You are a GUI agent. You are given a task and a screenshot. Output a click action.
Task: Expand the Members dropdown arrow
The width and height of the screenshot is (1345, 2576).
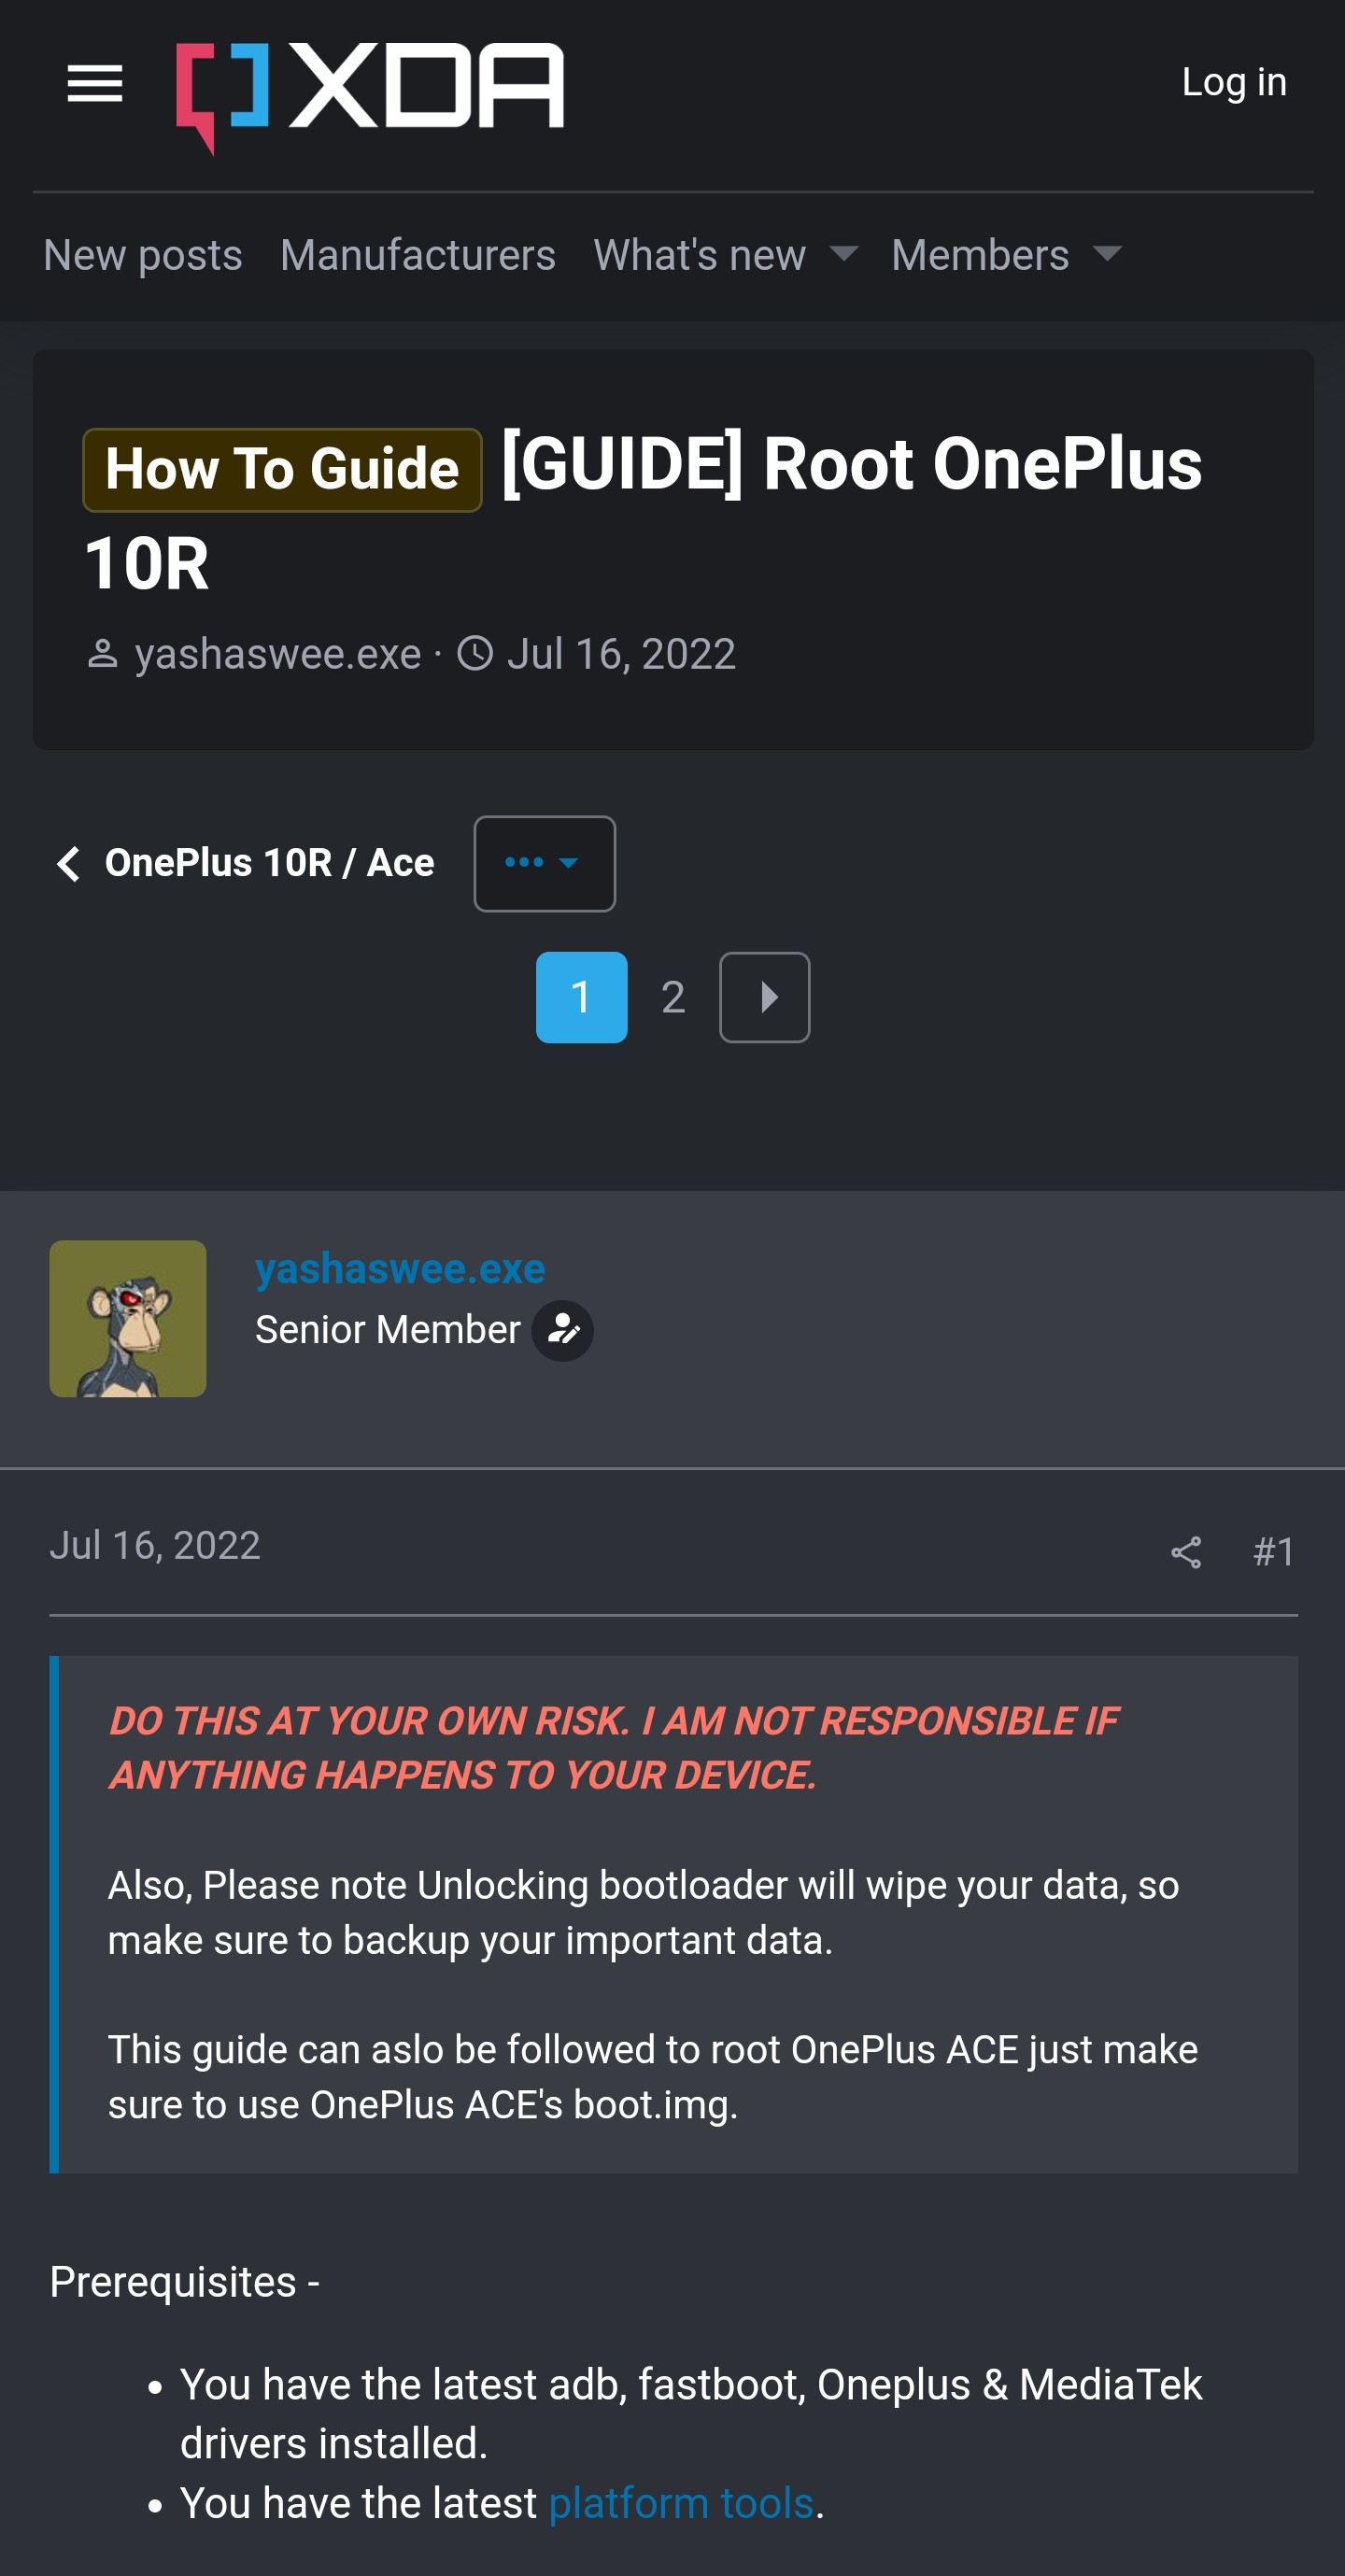[x=1107, y=254]
